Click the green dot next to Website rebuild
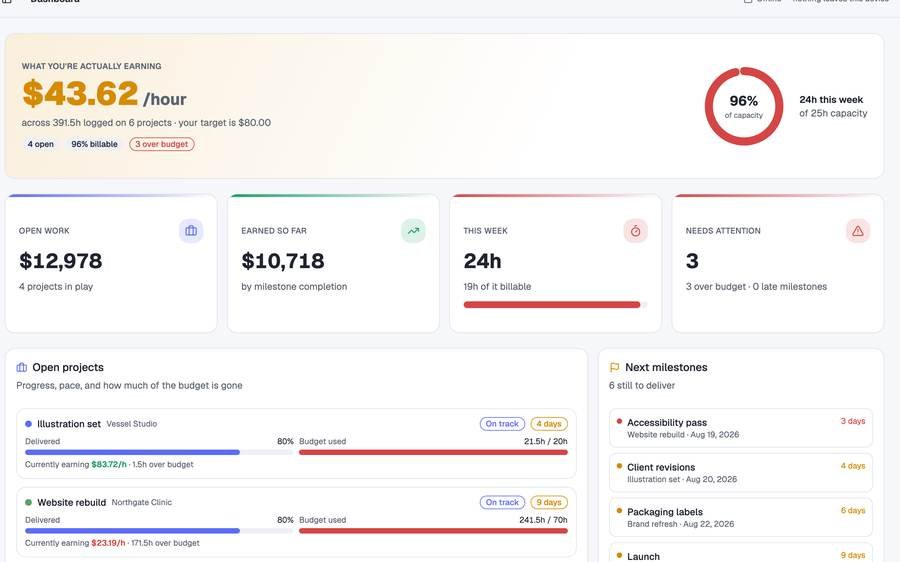 tap(28, 502)
